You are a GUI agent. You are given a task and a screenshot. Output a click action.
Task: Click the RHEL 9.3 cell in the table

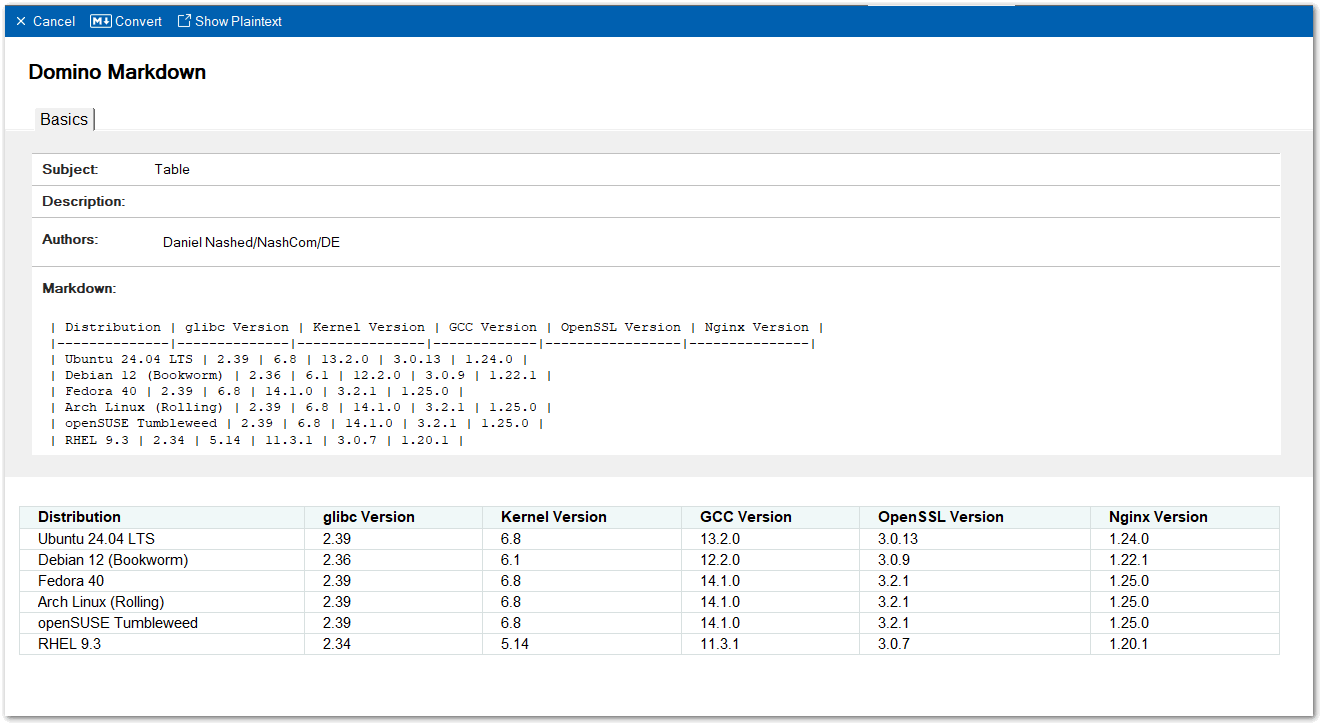pyautogui.click(x=69, y=644)
